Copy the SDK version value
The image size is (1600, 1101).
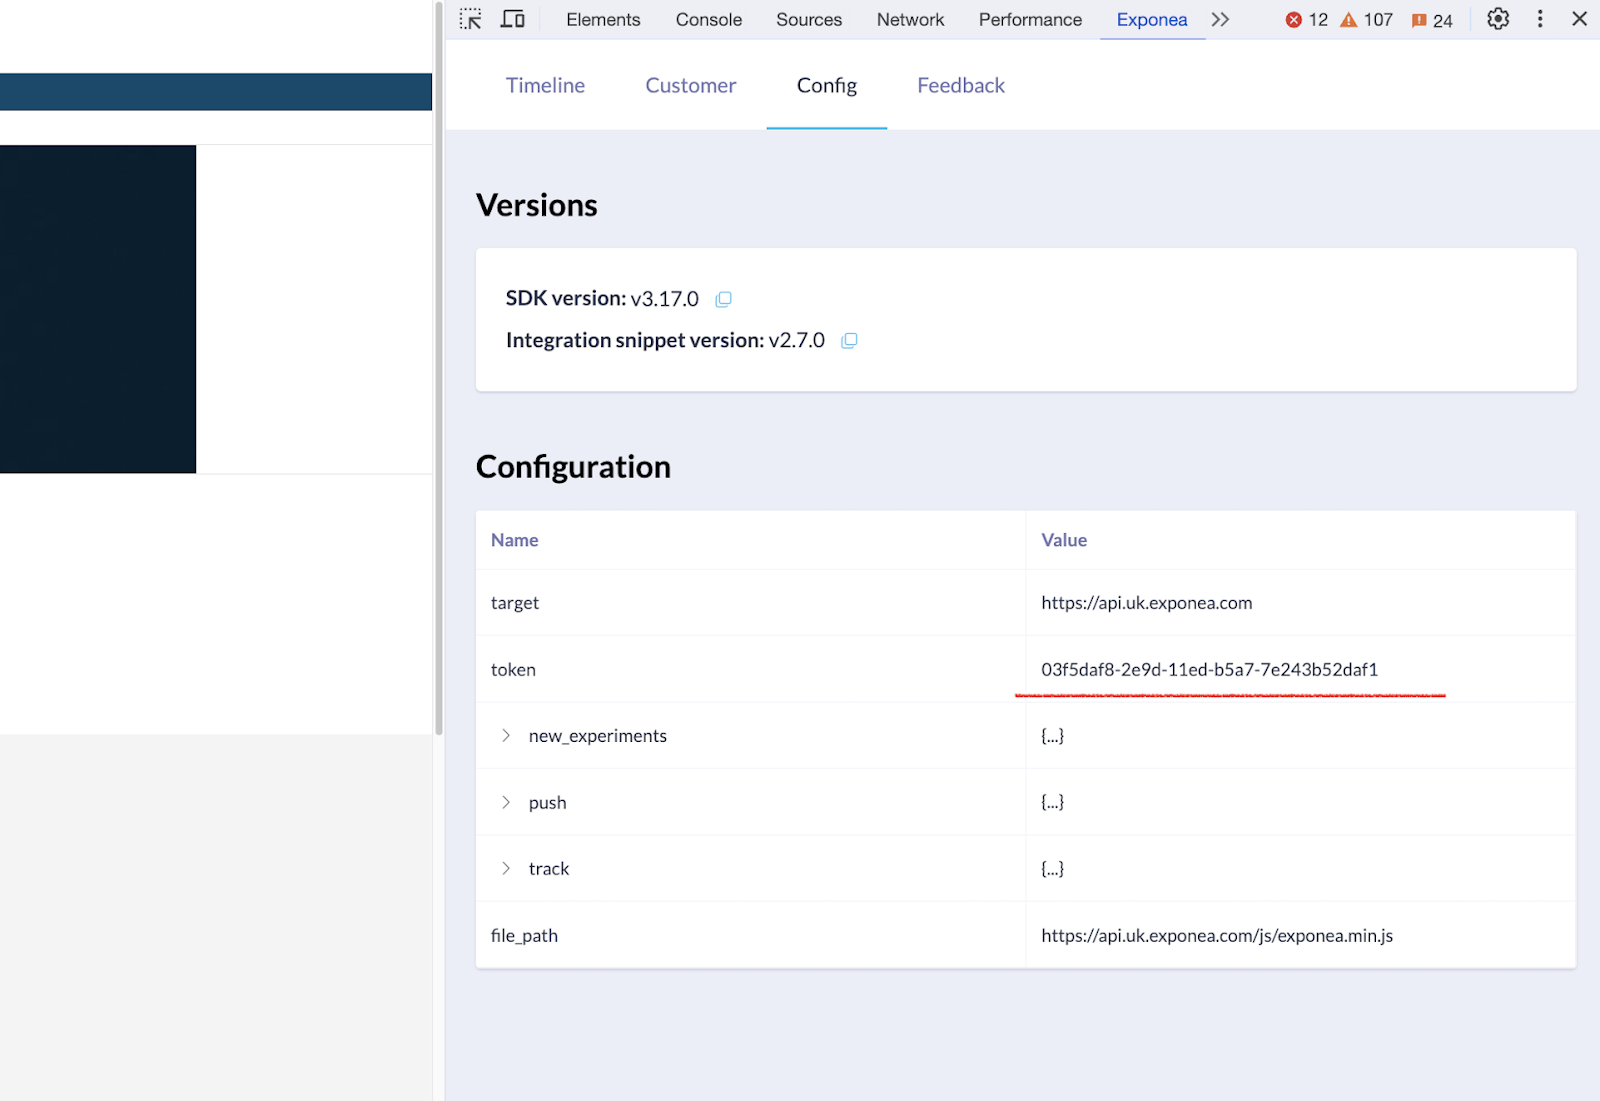pos(724,299)
